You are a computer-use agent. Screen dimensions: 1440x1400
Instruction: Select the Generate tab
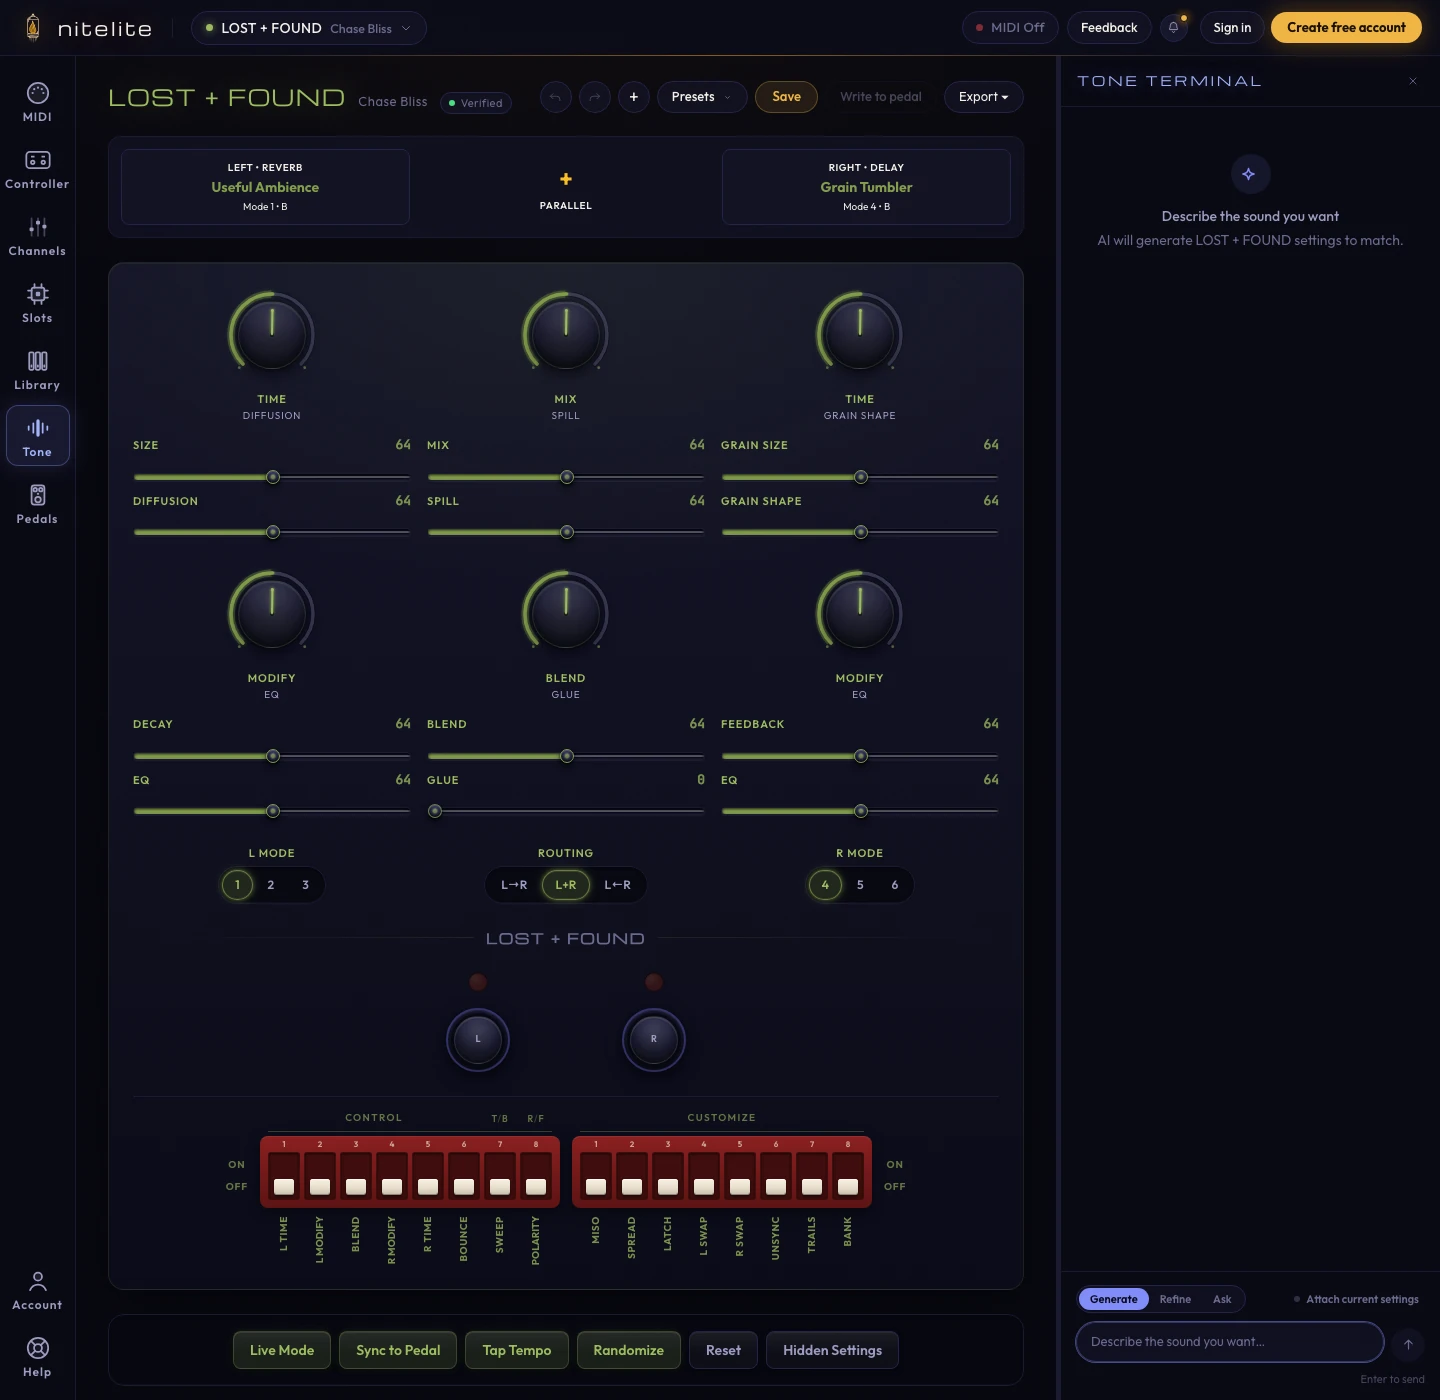coord(1114,1299)
